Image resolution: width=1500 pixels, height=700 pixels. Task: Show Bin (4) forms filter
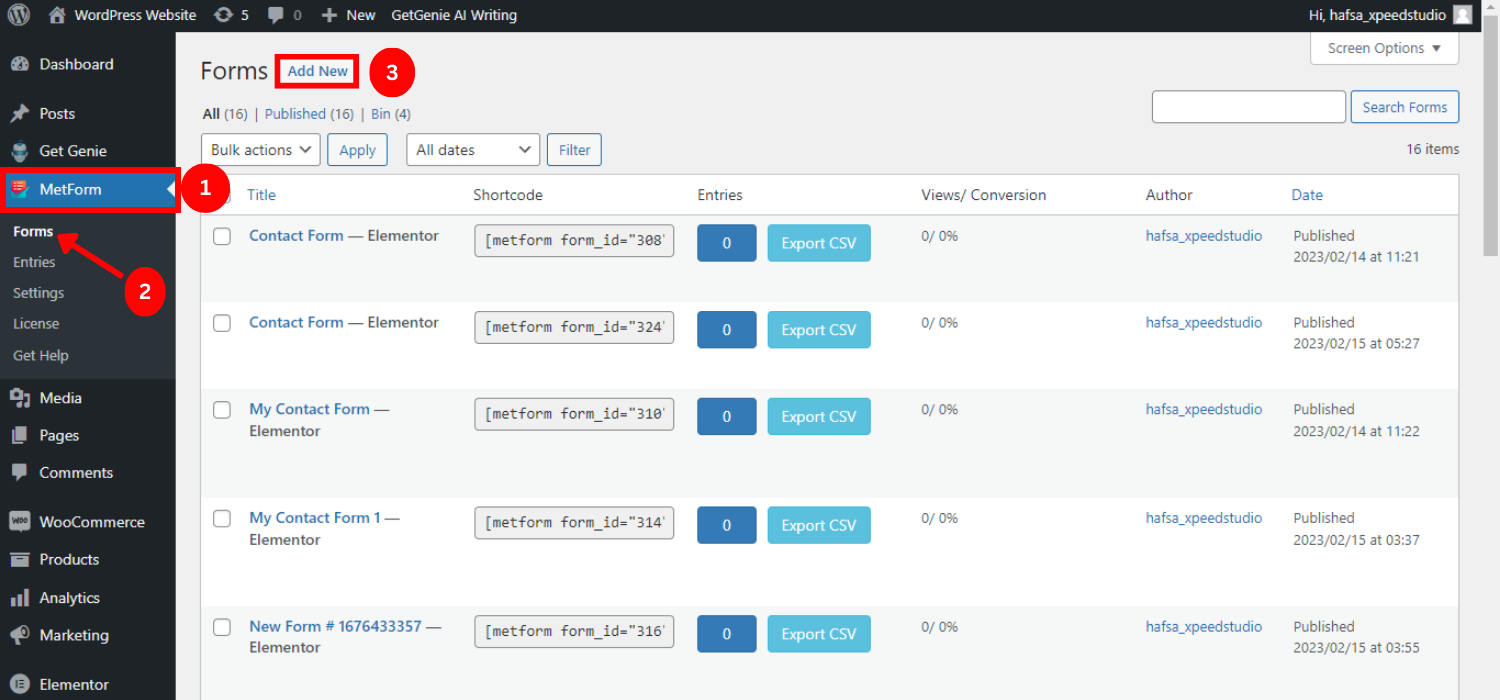[391, 114]
